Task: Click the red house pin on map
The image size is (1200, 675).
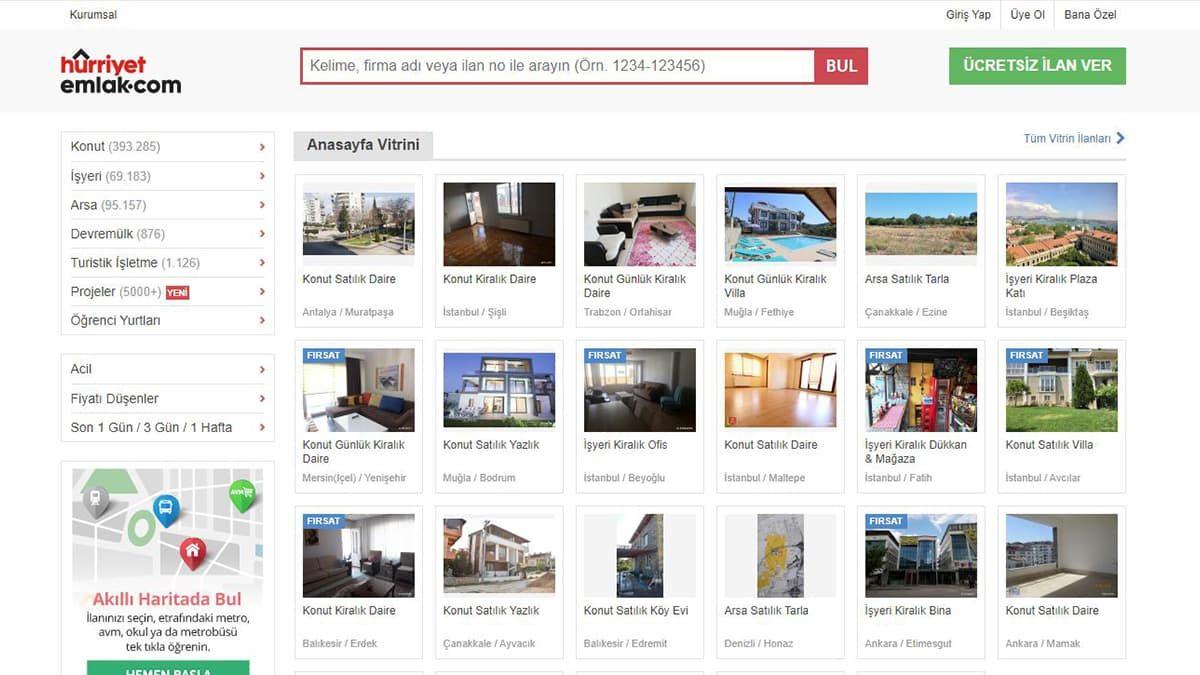Action: [x=193, y=551]
